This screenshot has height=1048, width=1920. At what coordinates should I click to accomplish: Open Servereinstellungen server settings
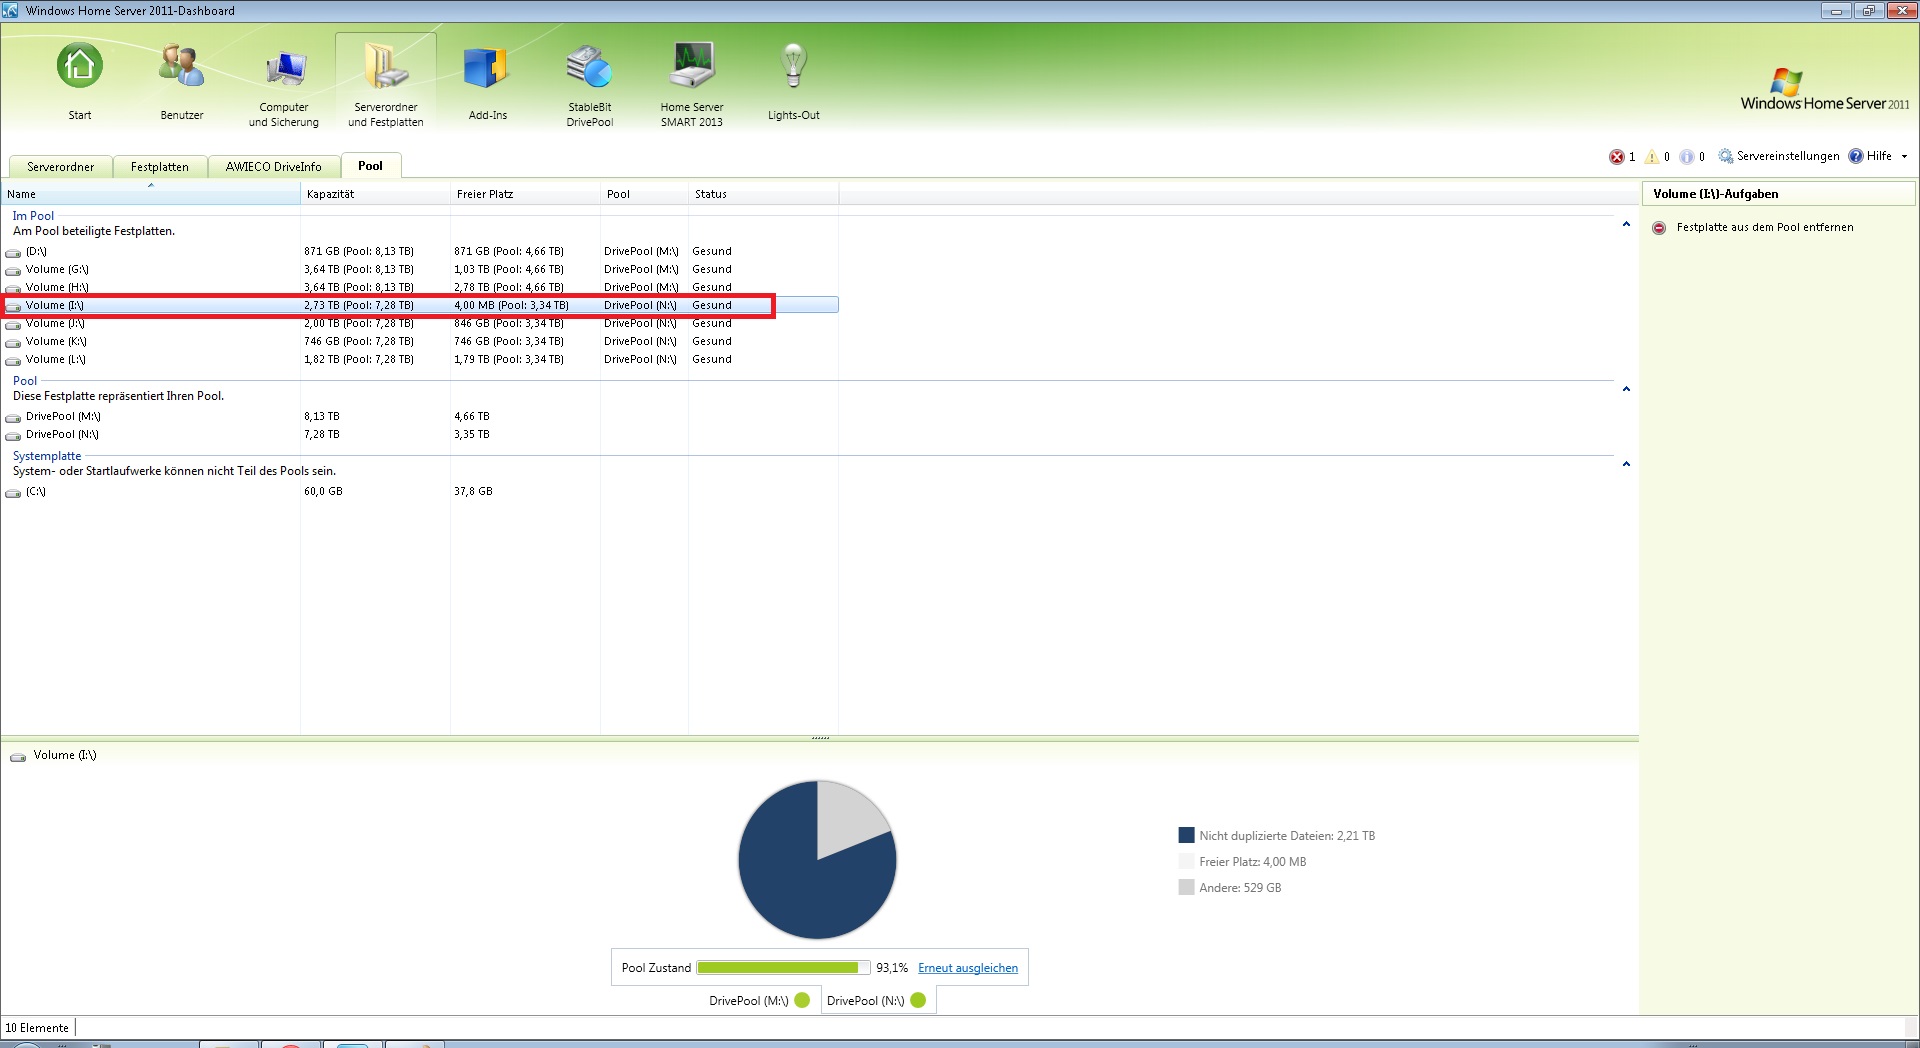pyautogui.click(x=1779, y=156)
